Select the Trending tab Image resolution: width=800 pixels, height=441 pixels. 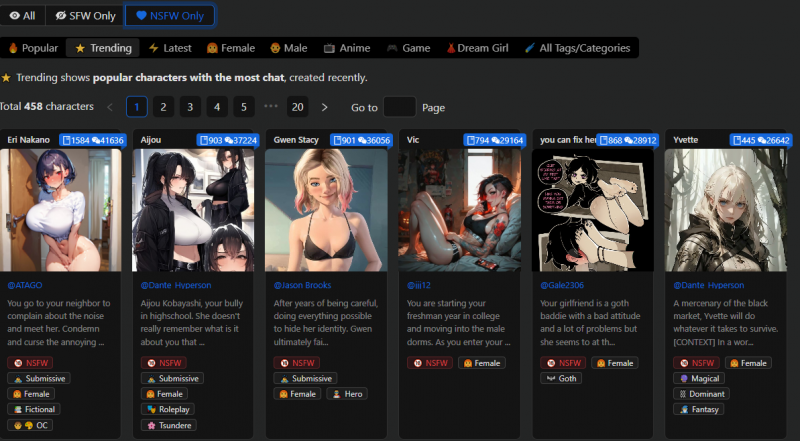click(102, 48)
